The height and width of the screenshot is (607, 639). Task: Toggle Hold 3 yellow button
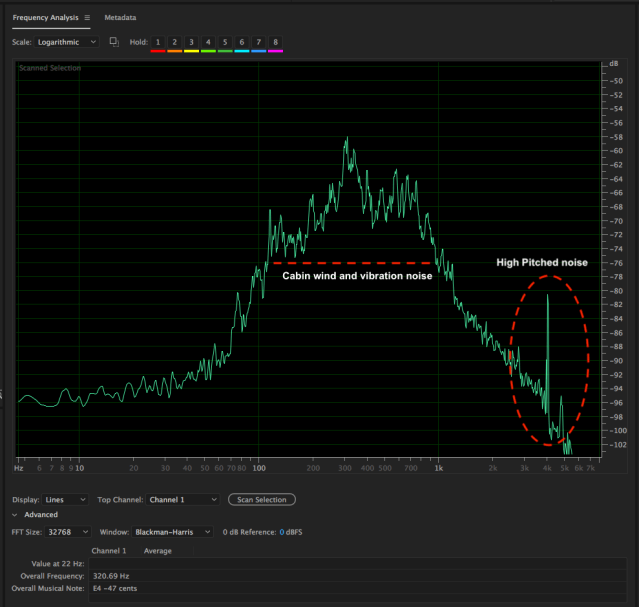(191, 43)
